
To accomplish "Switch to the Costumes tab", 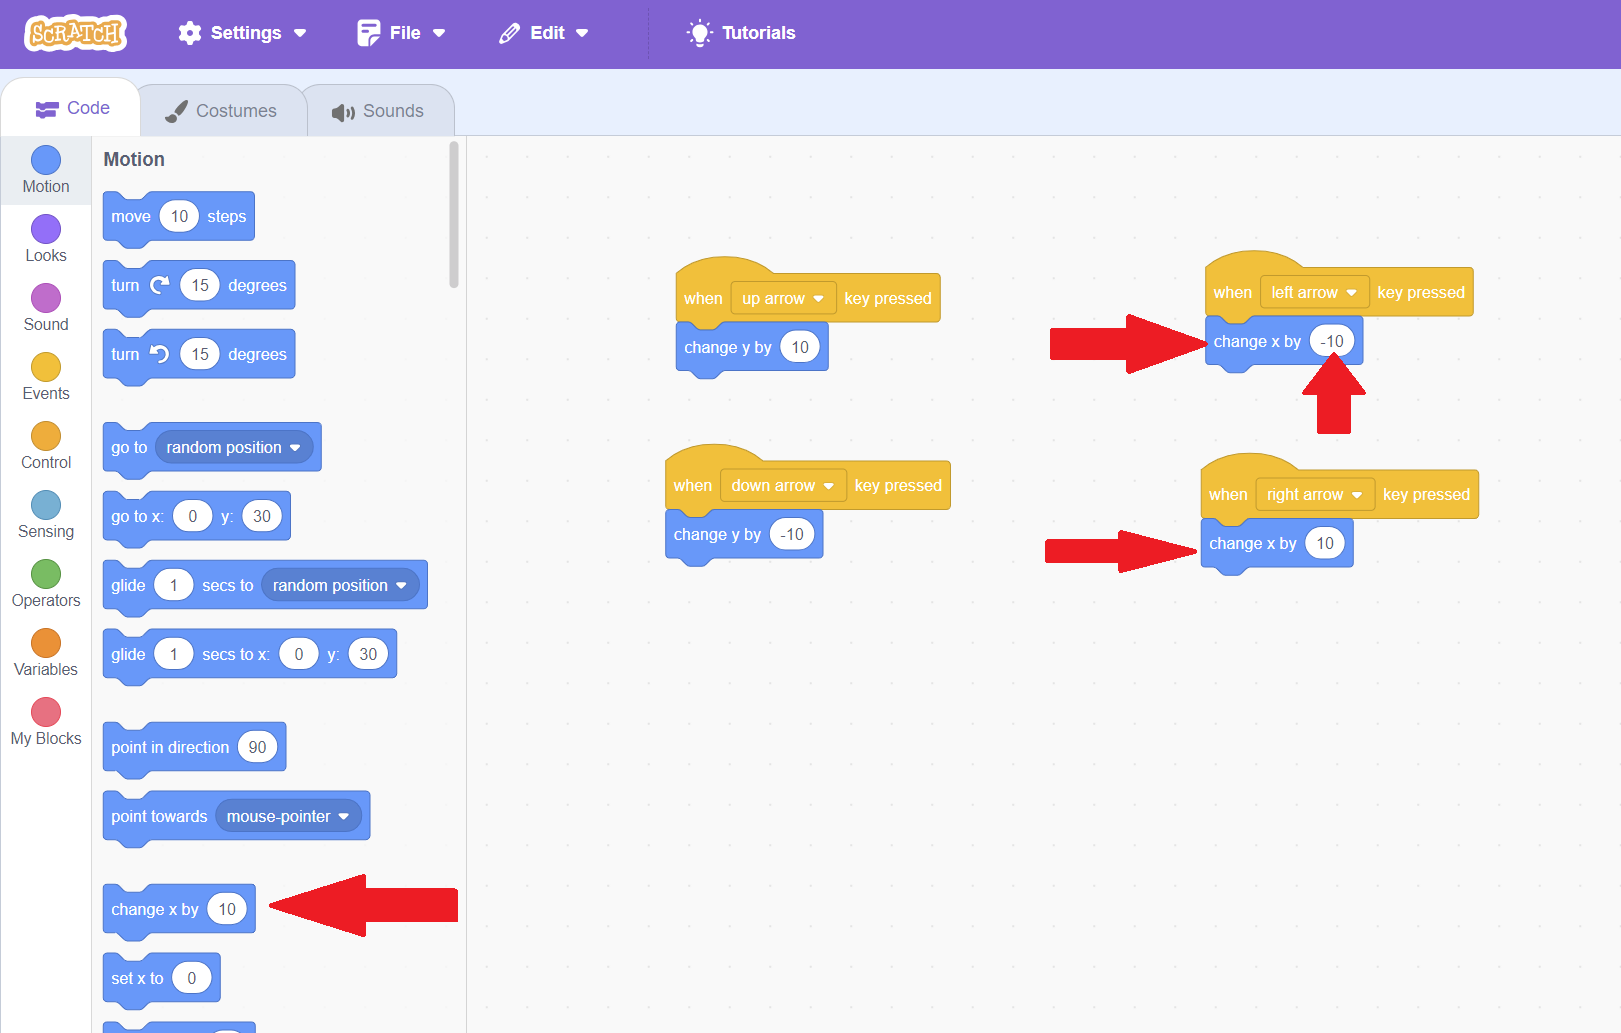I will [222, 111].
